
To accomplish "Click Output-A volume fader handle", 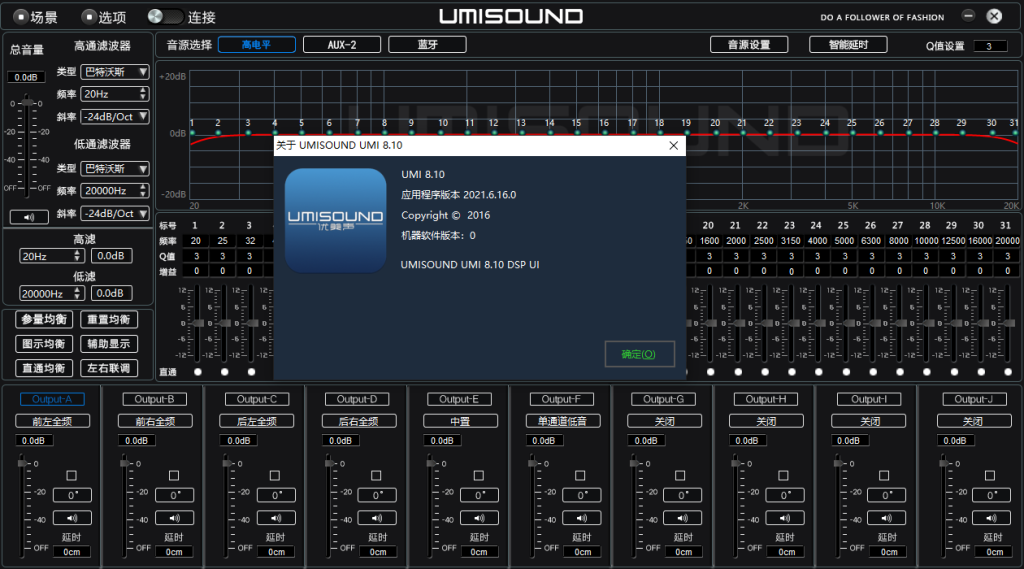I will 24,463.
